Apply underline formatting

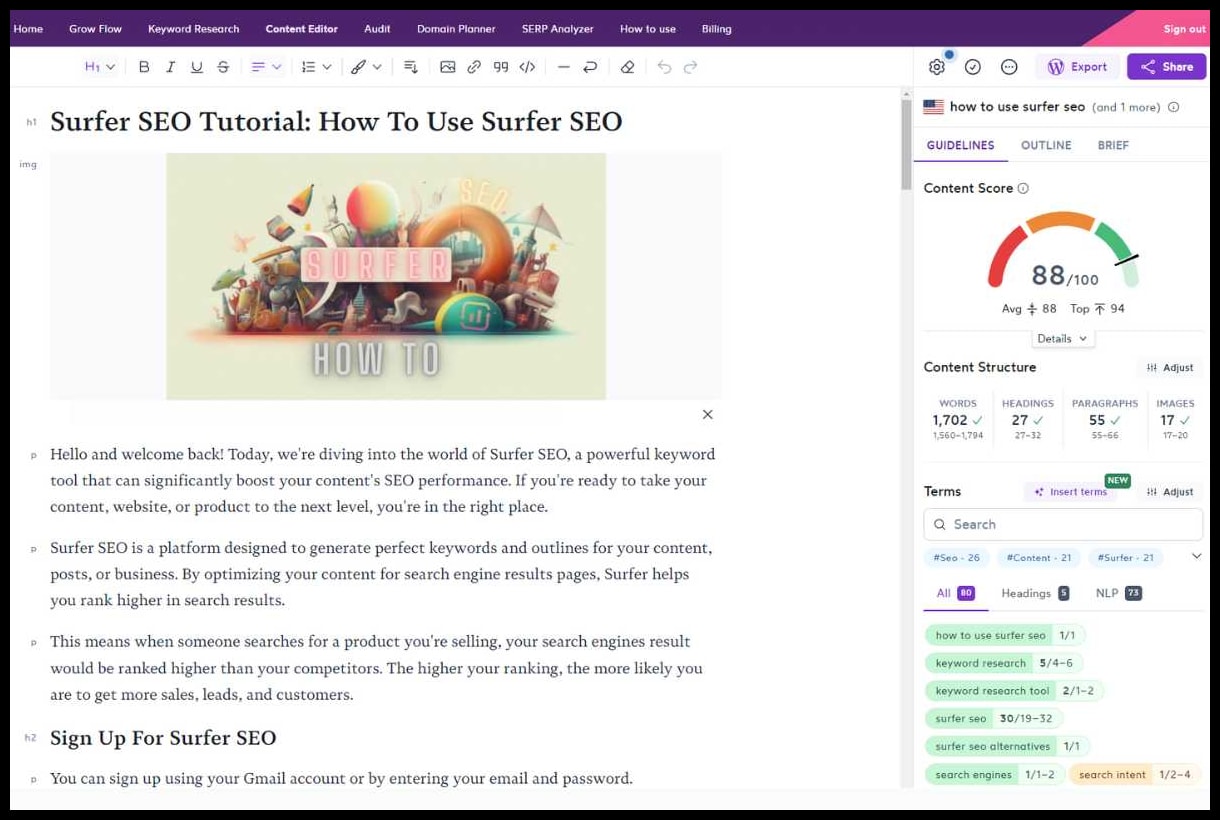tap(196, 67)
